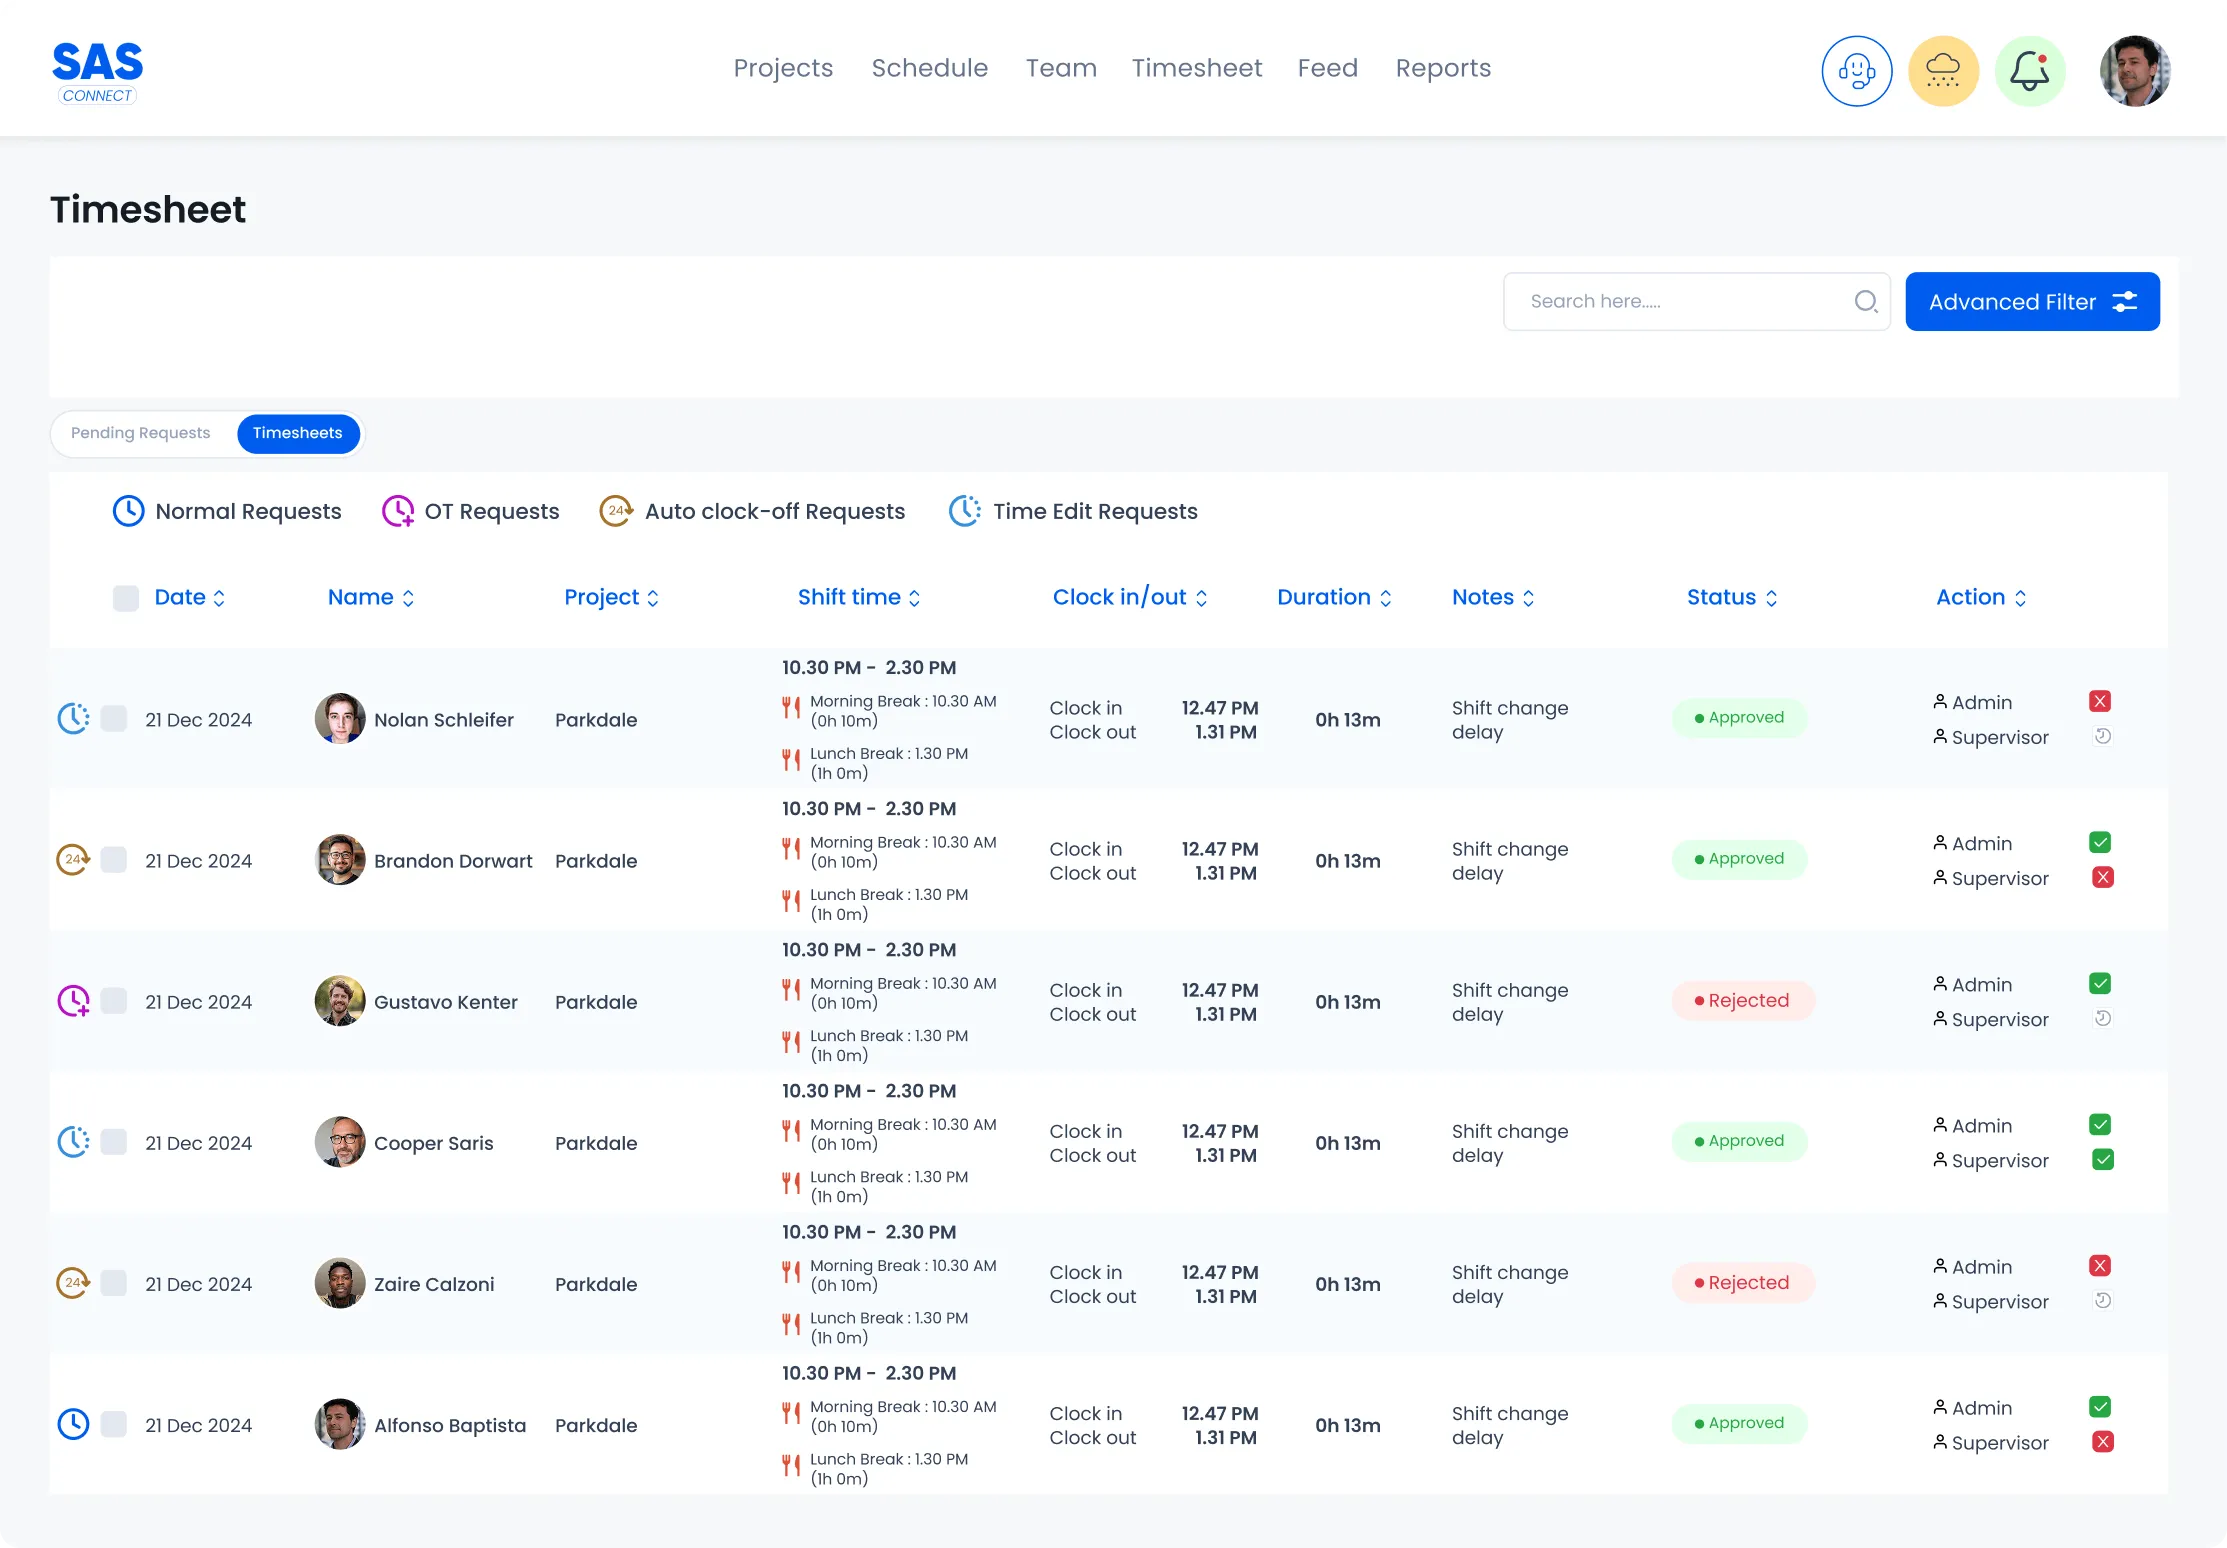Switch to the Pending Requests tab
The width and height of the screenshot is (2227, 1548).
click(140, 433)
